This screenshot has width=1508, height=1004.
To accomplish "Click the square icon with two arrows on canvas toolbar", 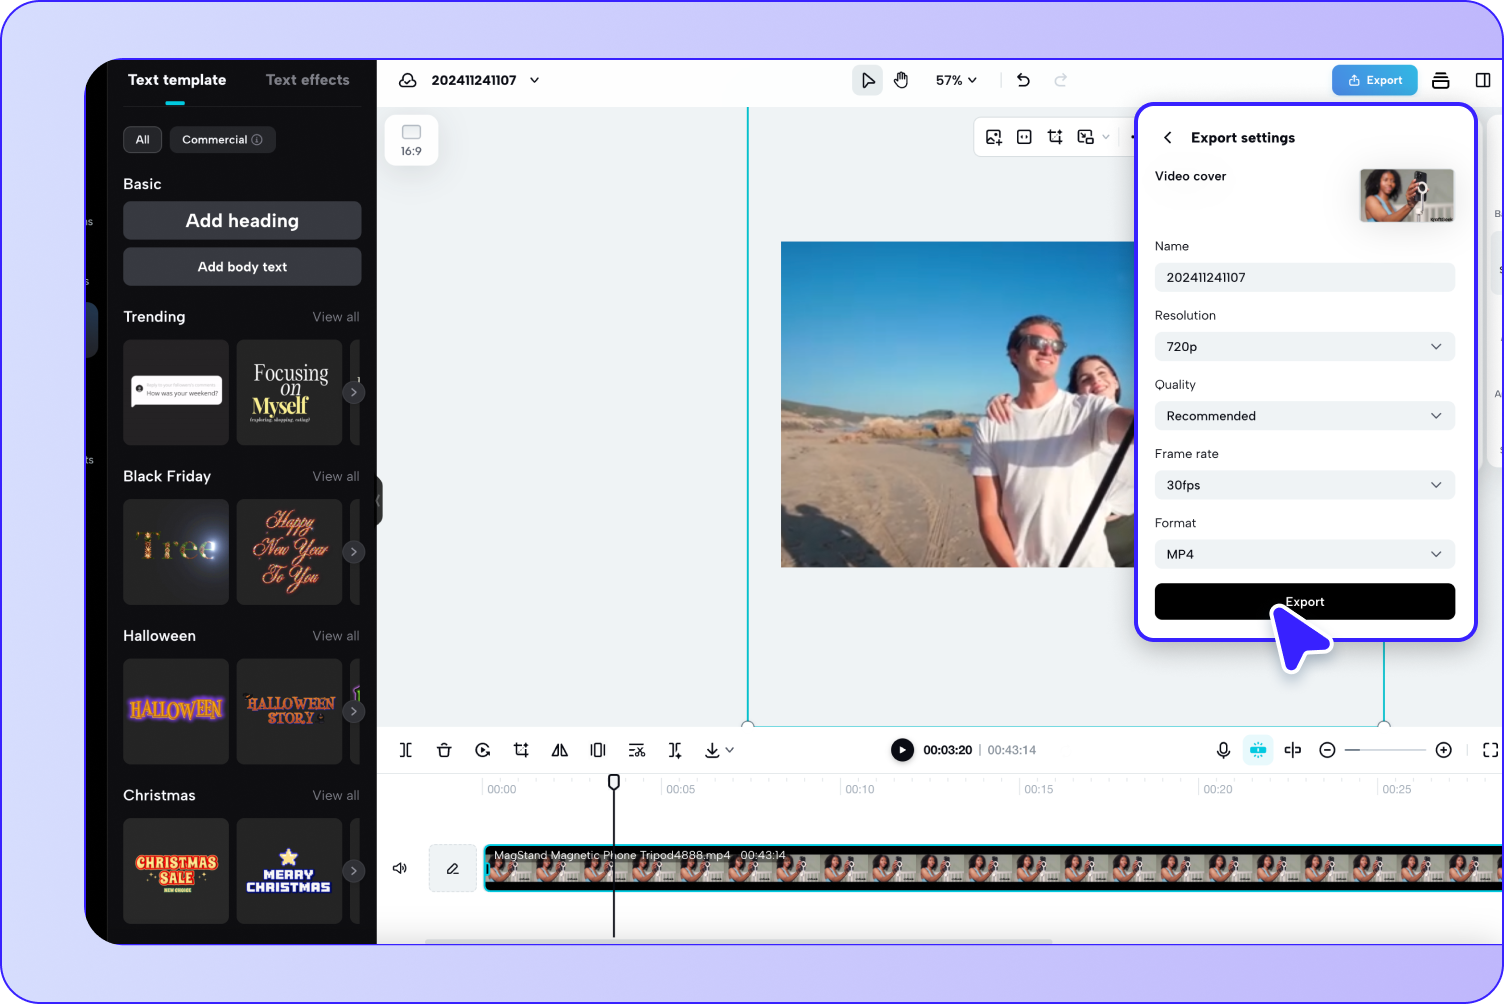I will [1024, 137].
